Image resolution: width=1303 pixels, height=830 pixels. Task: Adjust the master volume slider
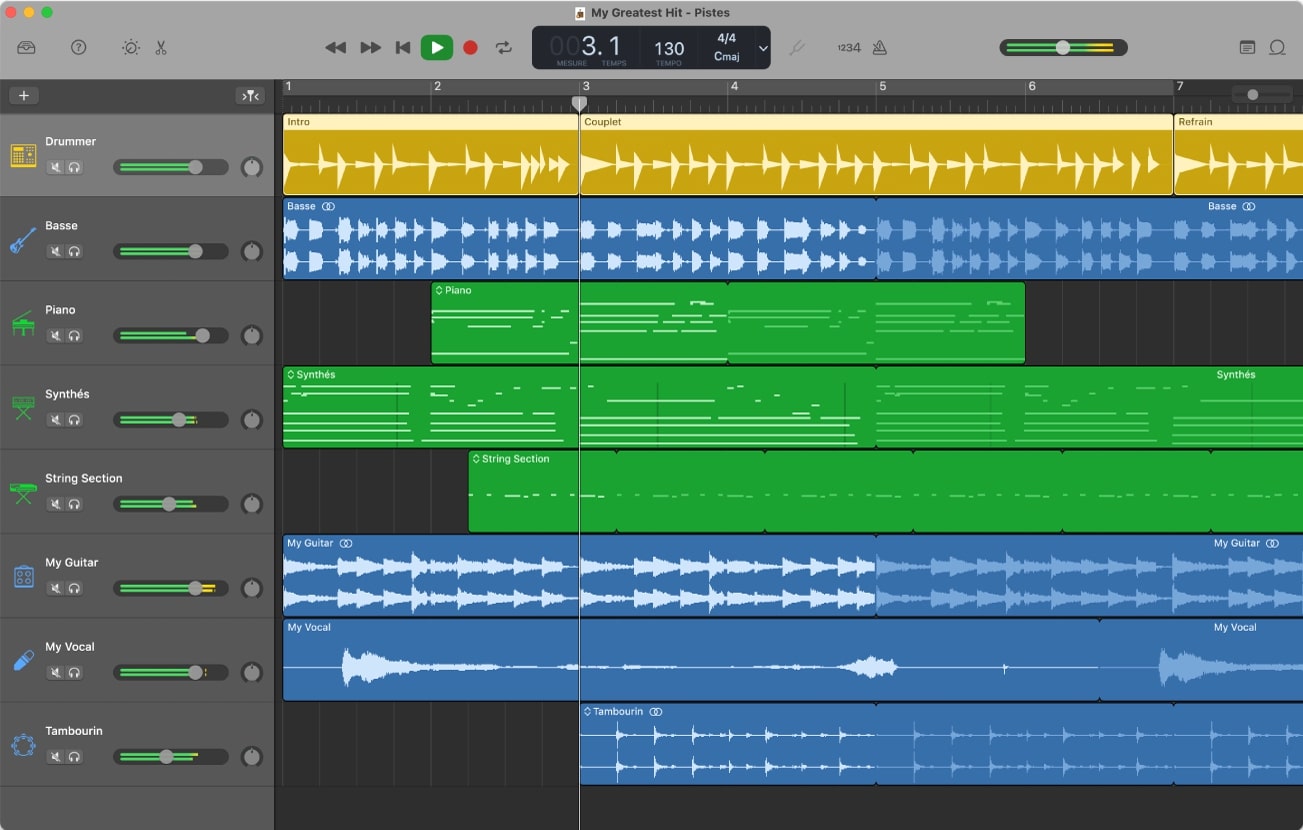coord(1063,47)
